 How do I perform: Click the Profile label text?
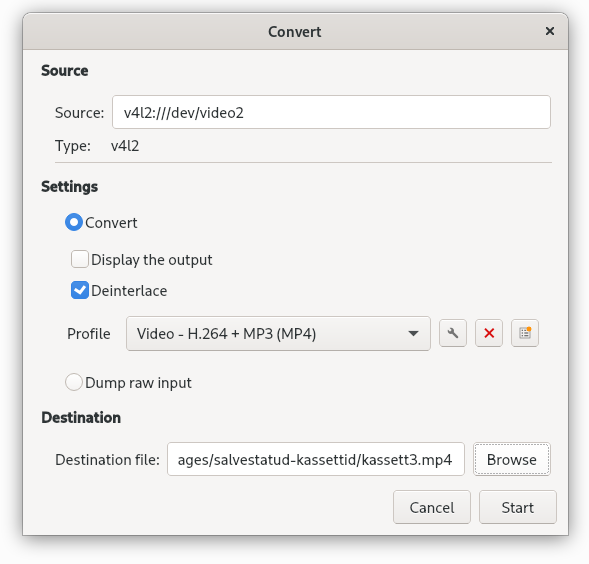89,334
